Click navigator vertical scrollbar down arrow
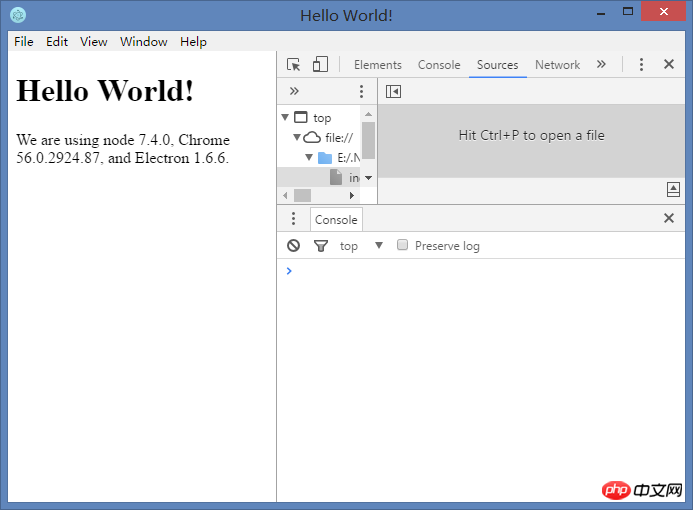693x510 pixels. [x=368, y=178]
